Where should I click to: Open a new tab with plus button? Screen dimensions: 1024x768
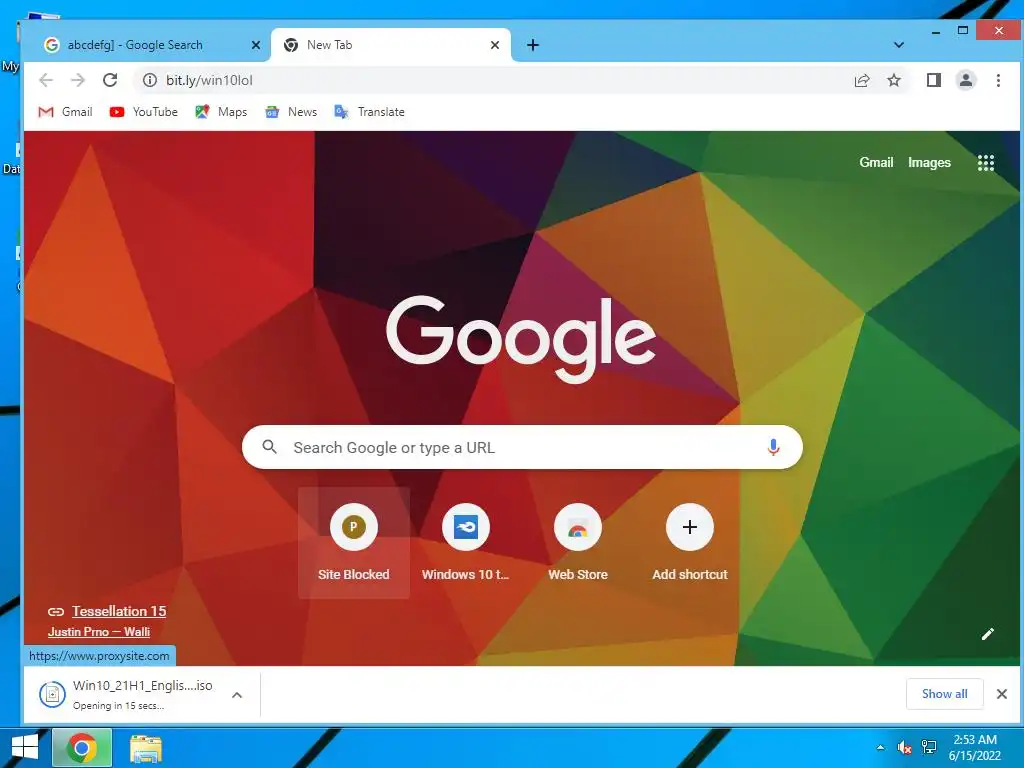[x=533, y=45]
